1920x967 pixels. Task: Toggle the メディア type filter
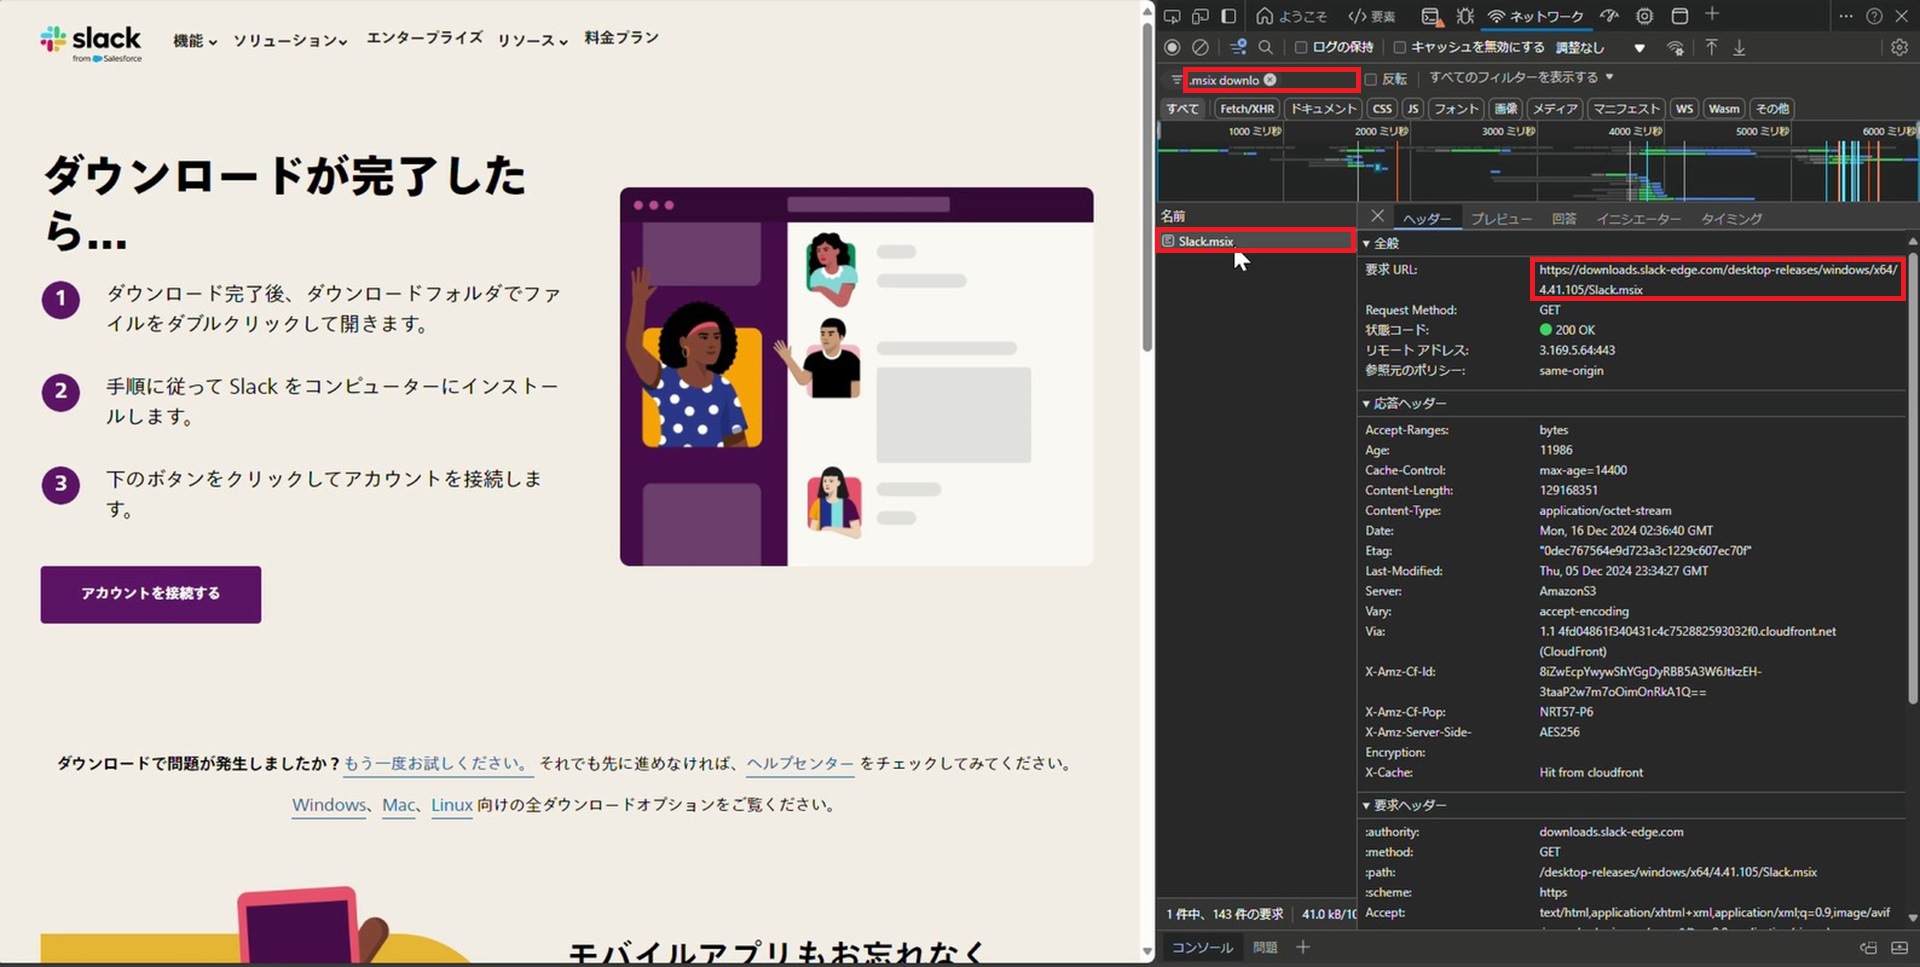1555,108
